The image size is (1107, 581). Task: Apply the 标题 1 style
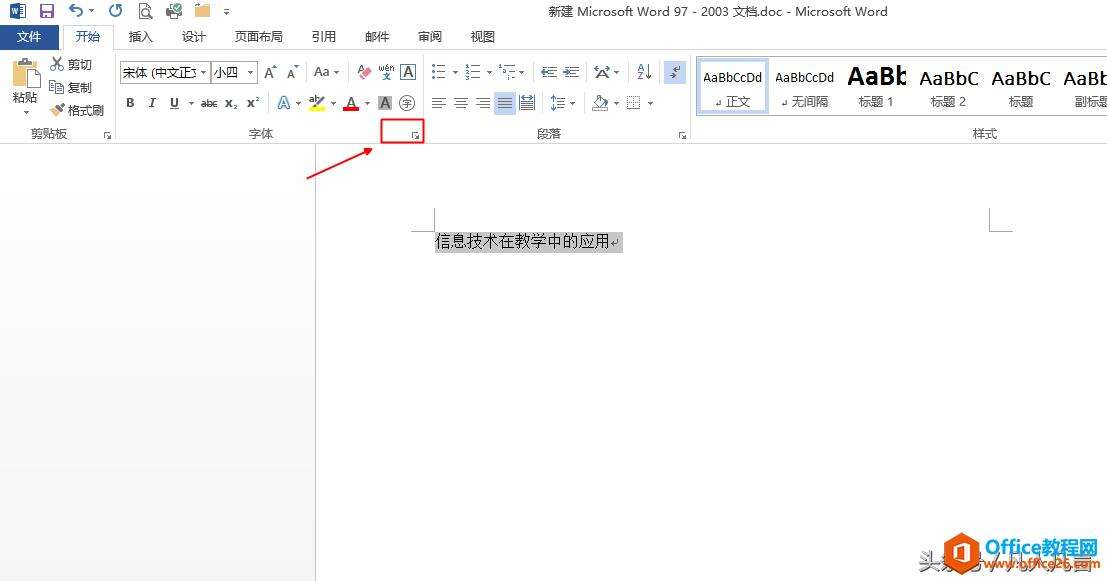coord(875,85)
